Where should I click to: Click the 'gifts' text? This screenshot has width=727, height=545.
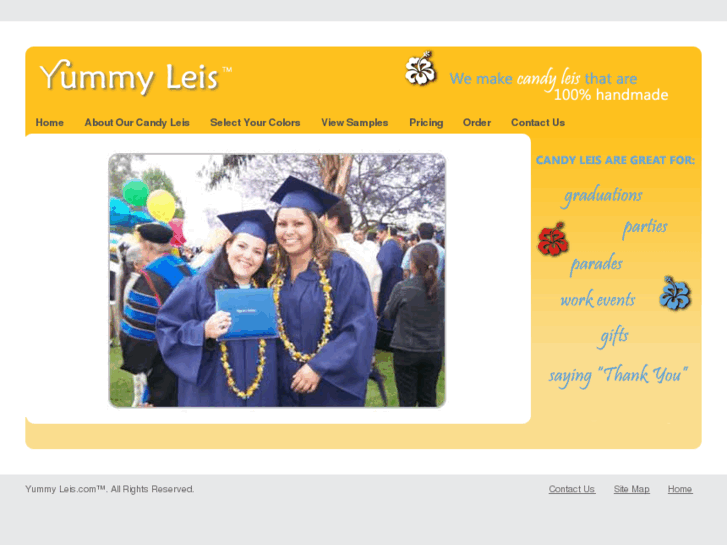[614, 336]
